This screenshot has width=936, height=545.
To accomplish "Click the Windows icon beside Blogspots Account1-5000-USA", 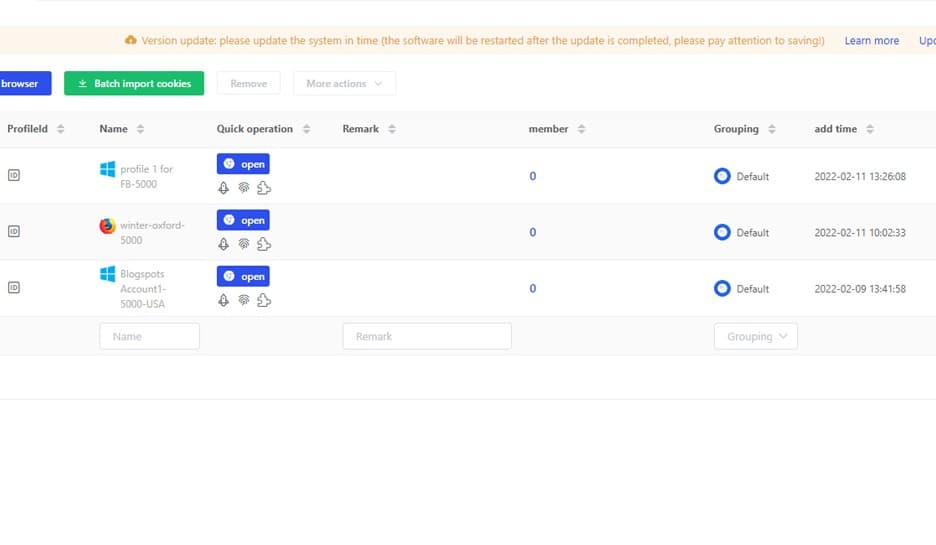I will coord(107,274).
